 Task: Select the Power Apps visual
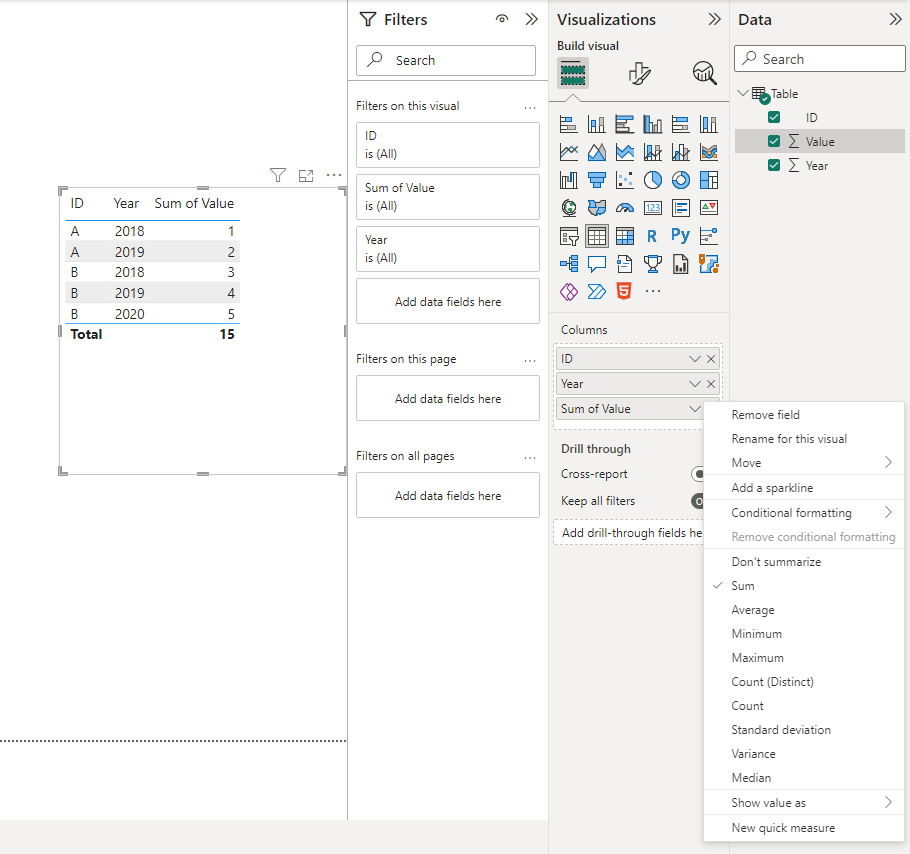568,291
